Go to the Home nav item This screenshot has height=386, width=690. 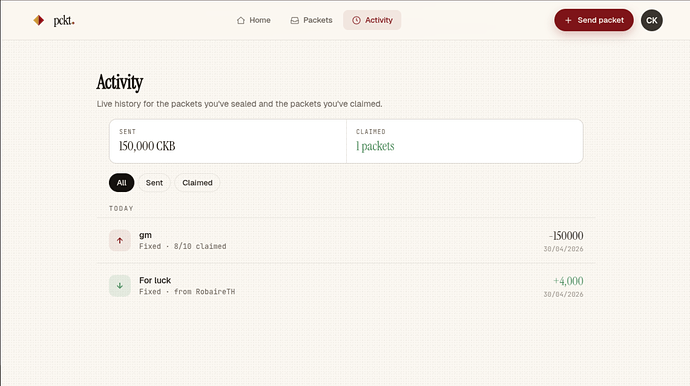coord(253,20)
